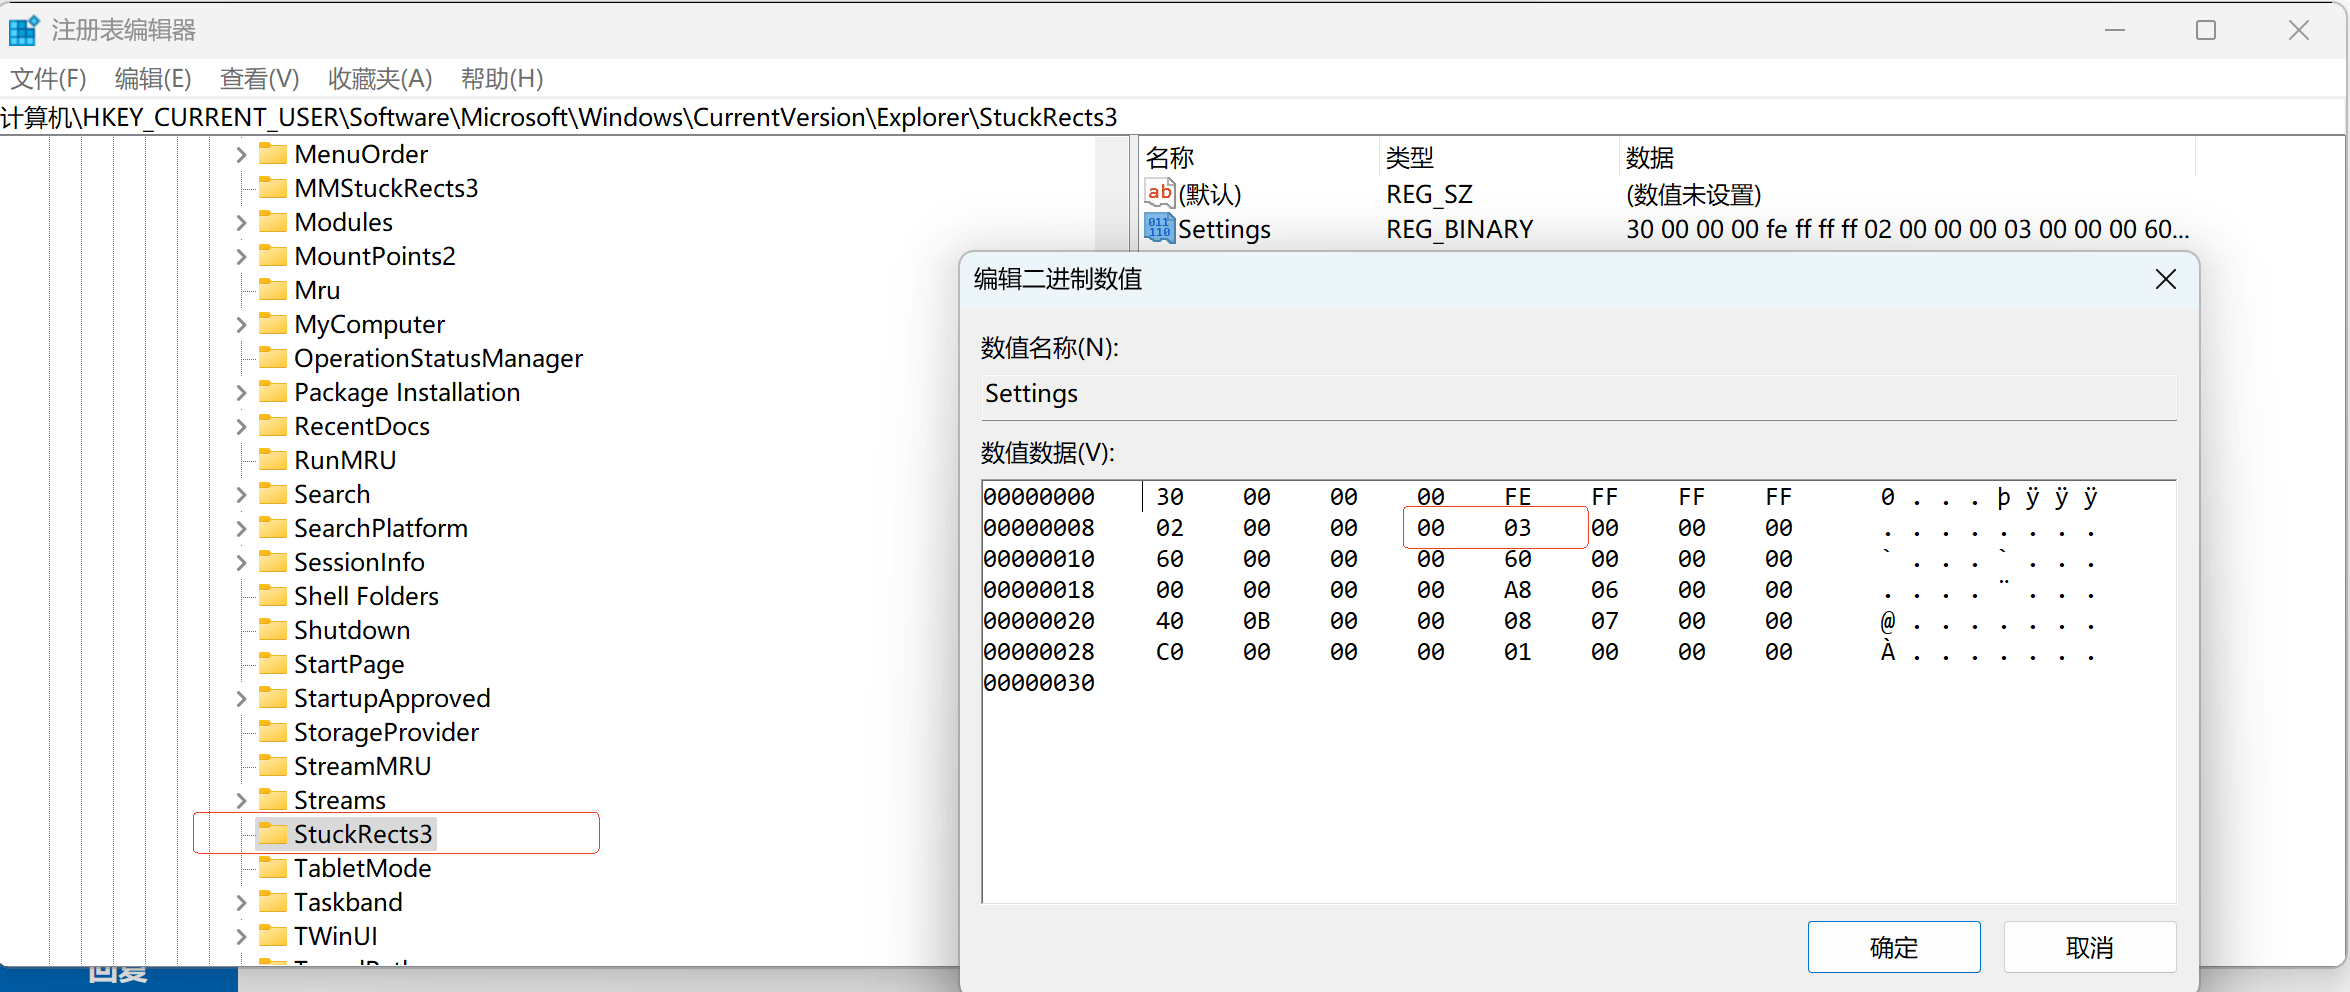
Task: Click the TabletMode folder icon
Action: click(x=272, y=867)
